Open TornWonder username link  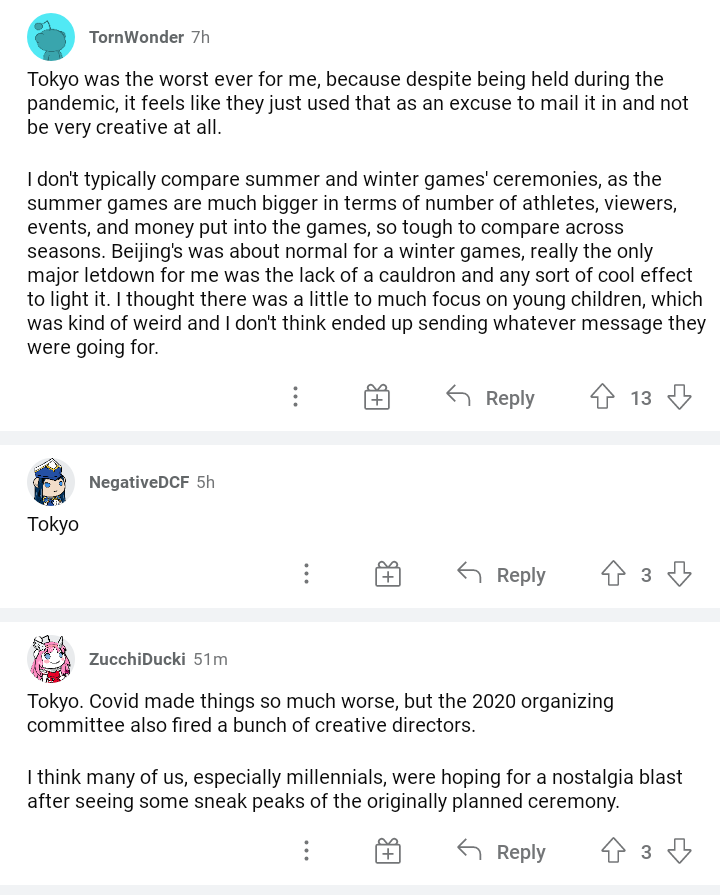[136, 37]
